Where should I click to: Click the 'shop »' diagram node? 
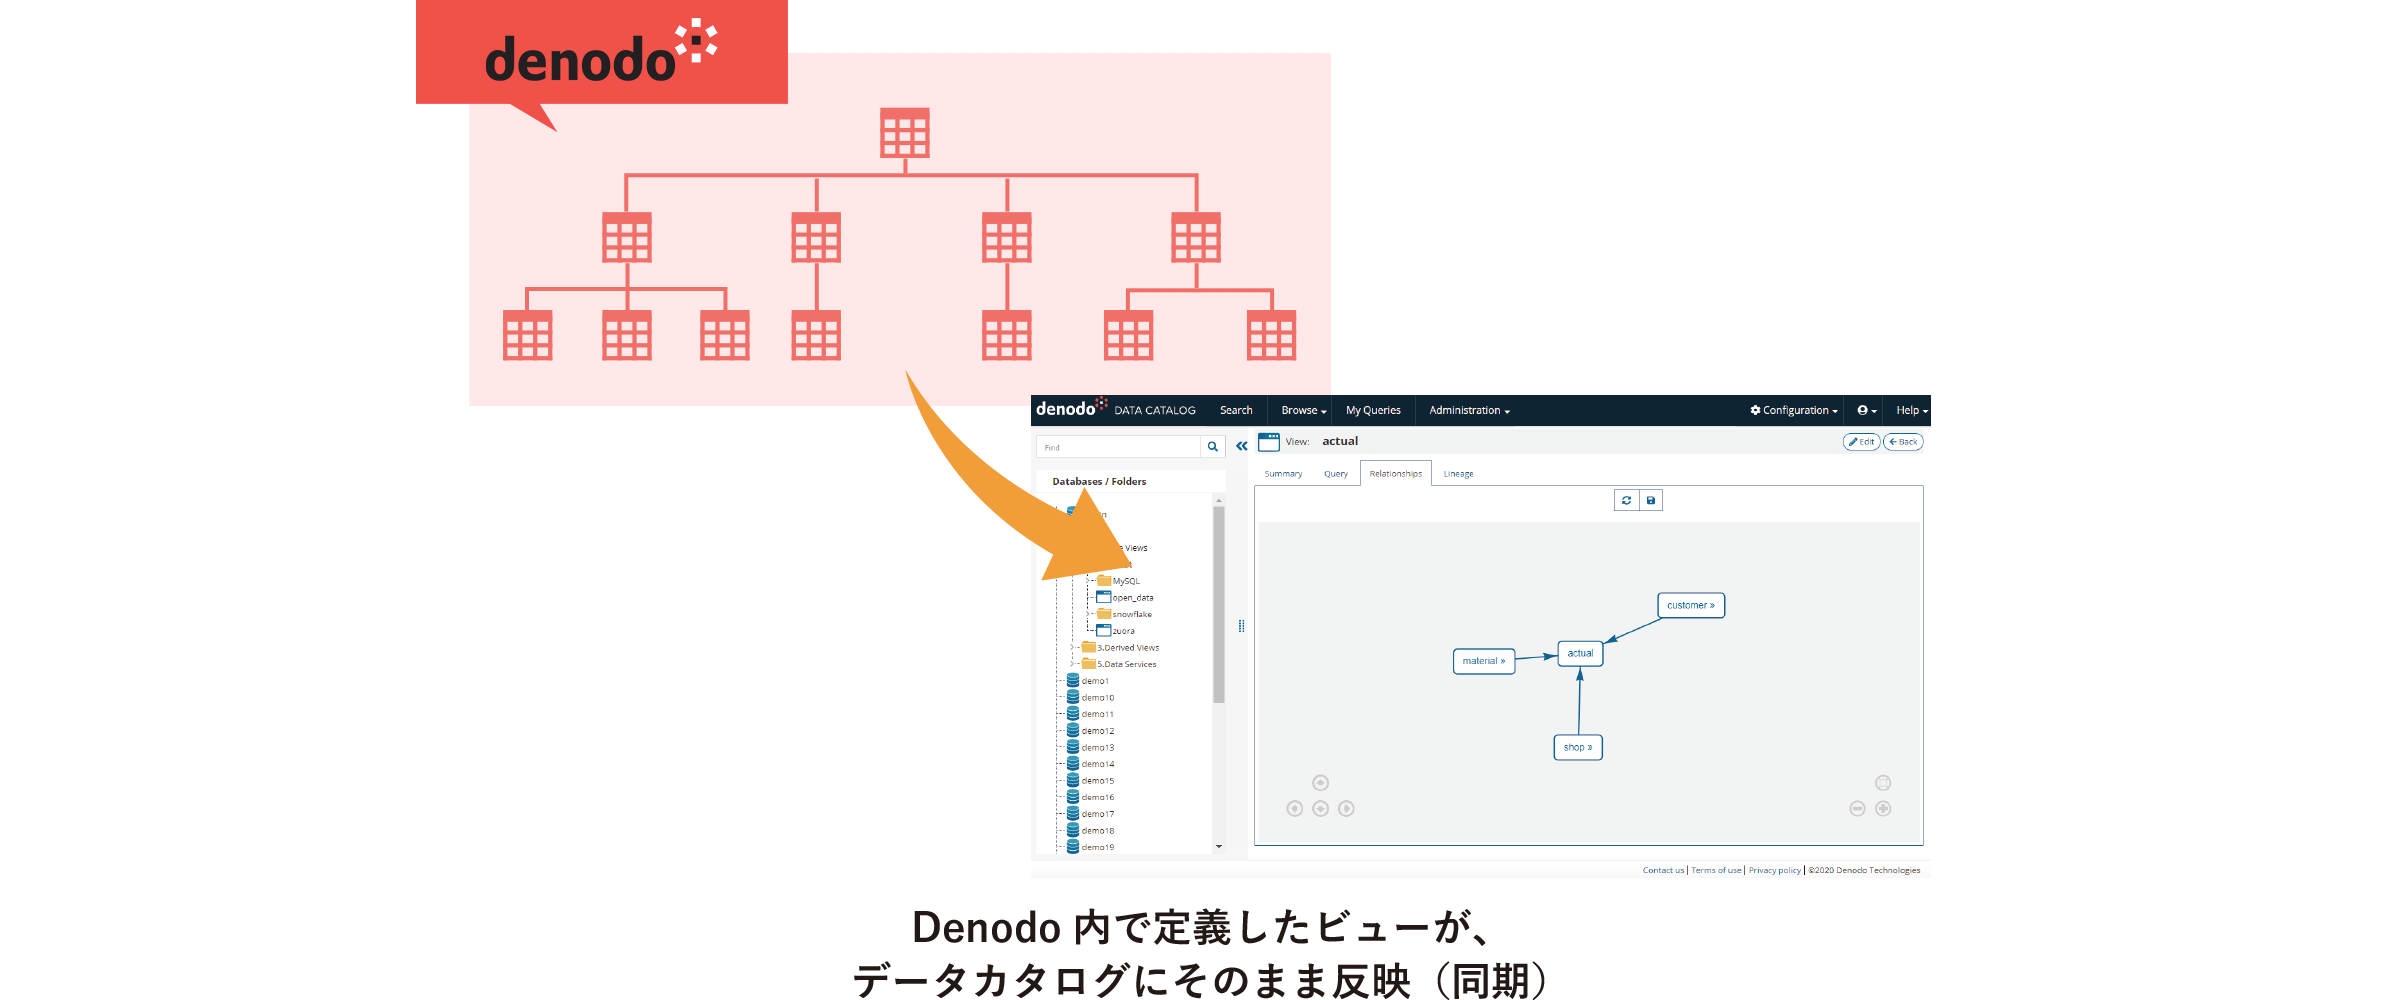[x=1578, y=747]
